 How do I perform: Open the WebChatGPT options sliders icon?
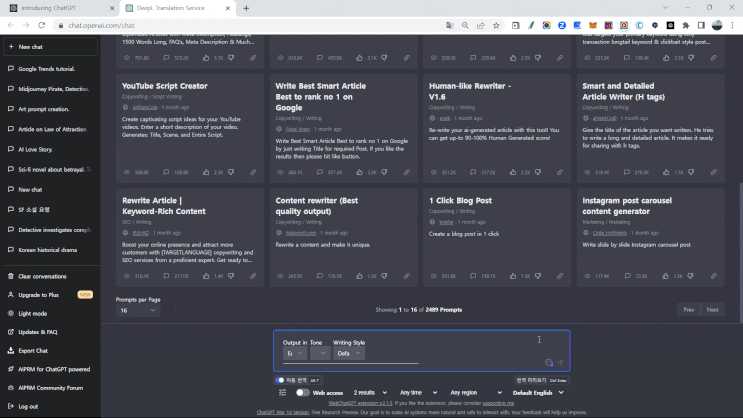coord(282,392)
